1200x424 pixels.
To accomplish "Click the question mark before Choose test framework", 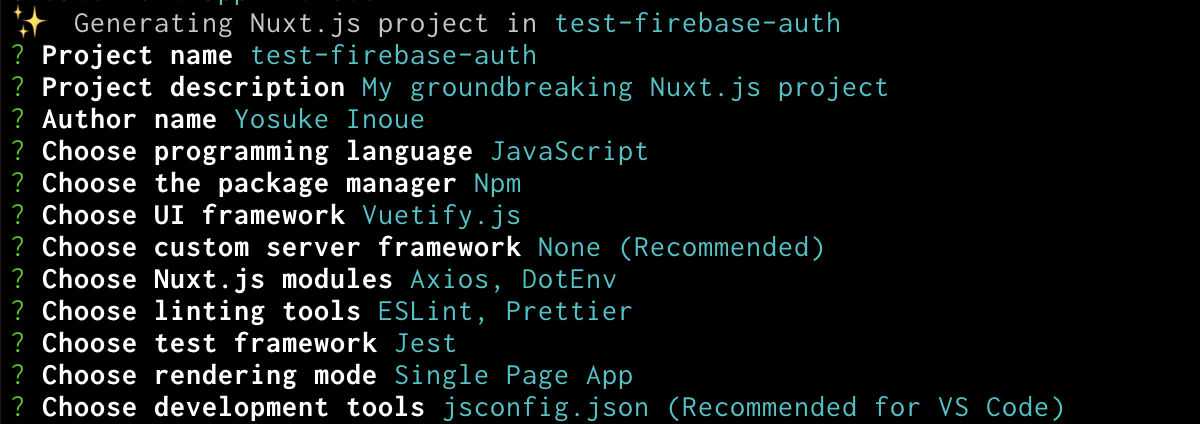I will coord(17,343).
